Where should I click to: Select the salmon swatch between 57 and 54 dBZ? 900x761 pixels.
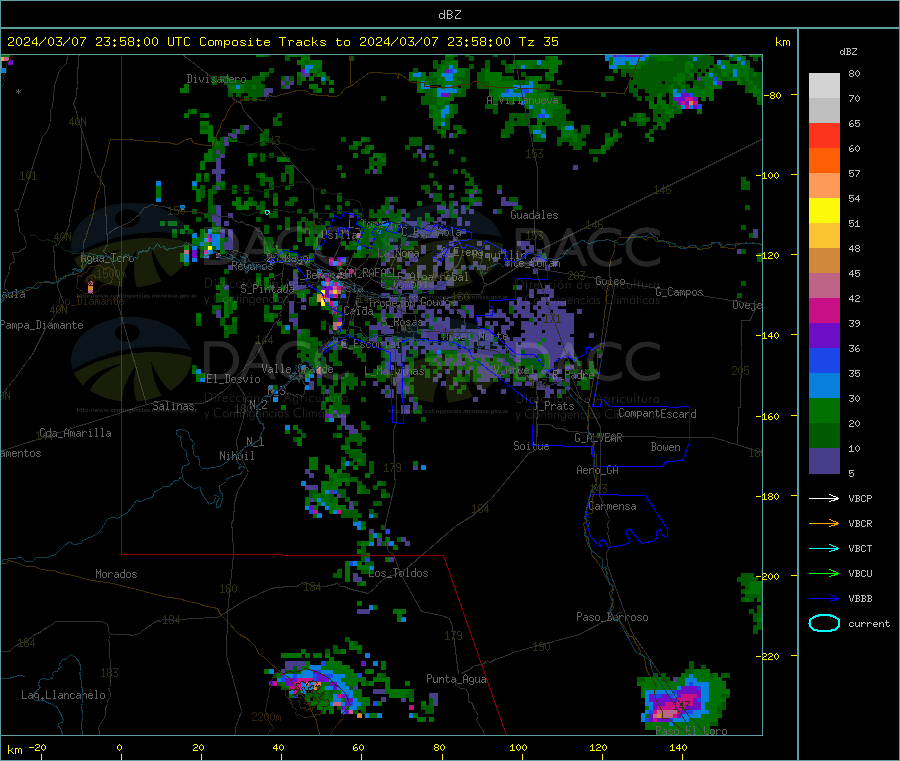824,186
